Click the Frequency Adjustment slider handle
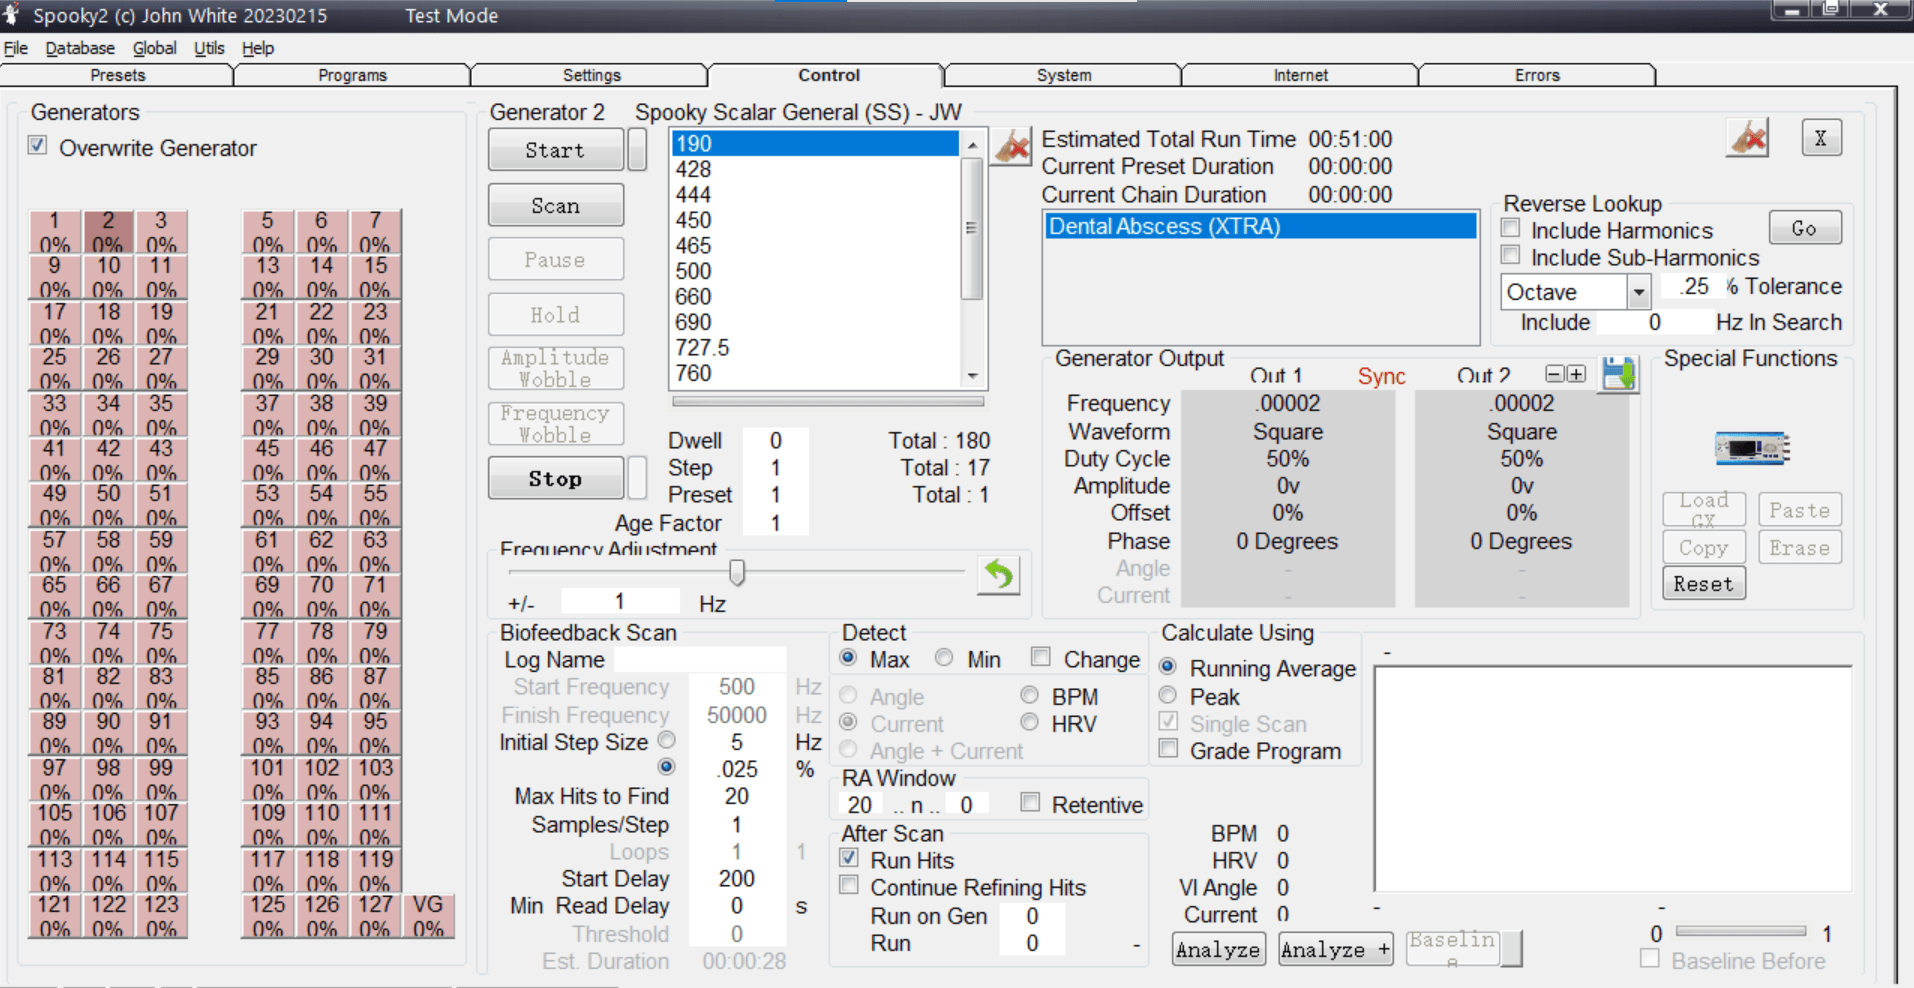The image size is (1914, 988). tap(737, 572)
